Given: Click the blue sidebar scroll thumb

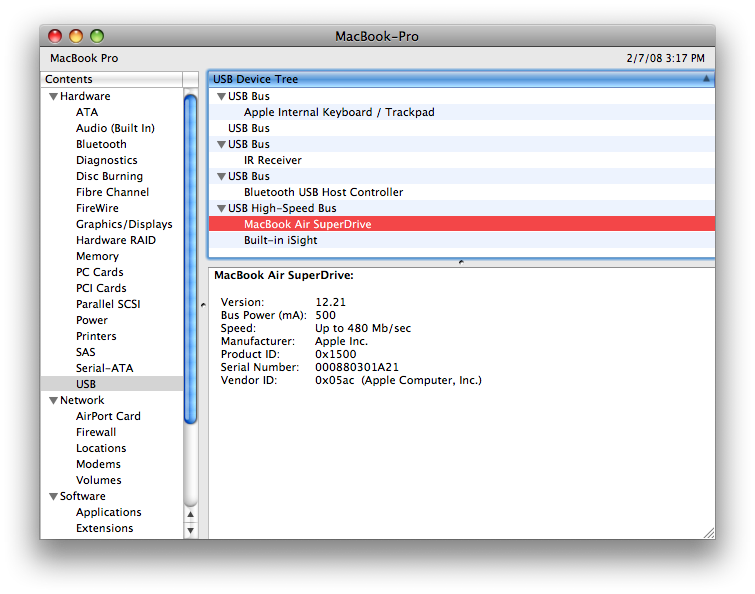Looking at the screenshot, I should (191, 259).
